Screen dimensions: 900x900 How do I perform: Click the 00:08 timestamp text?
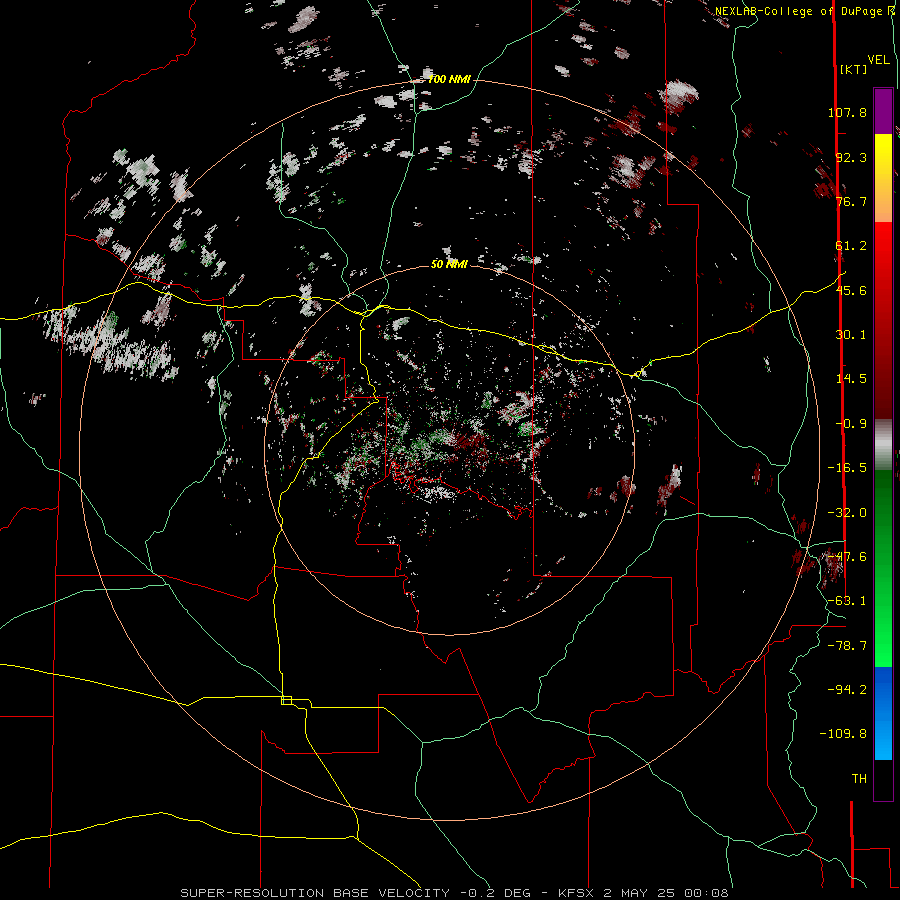[708, 893]
